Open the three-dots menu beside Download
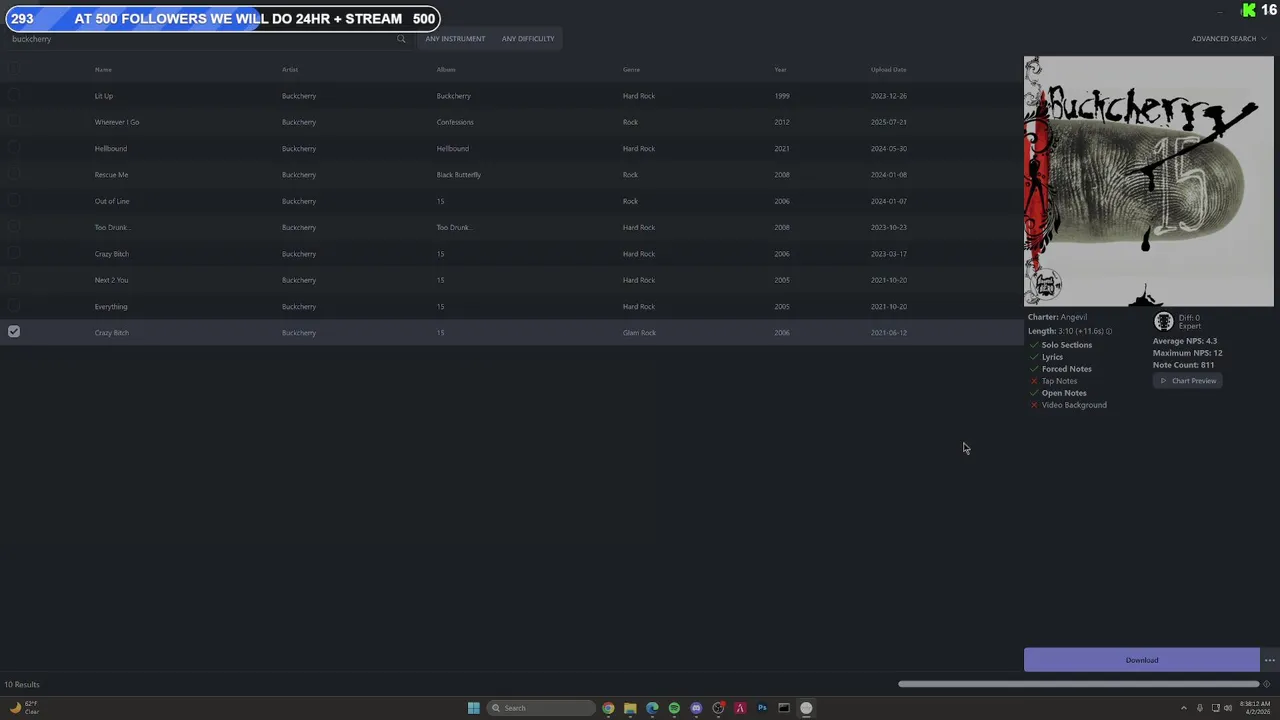 pos(1270,660)
